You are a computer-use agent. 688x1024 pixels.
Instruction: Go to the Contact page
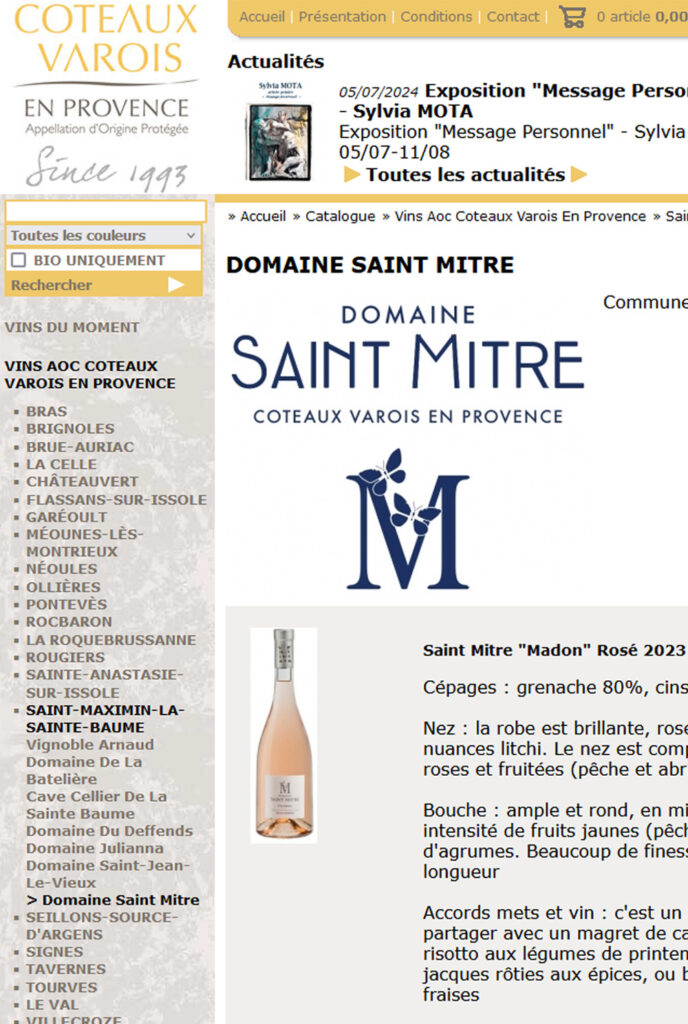pos(513,16)
